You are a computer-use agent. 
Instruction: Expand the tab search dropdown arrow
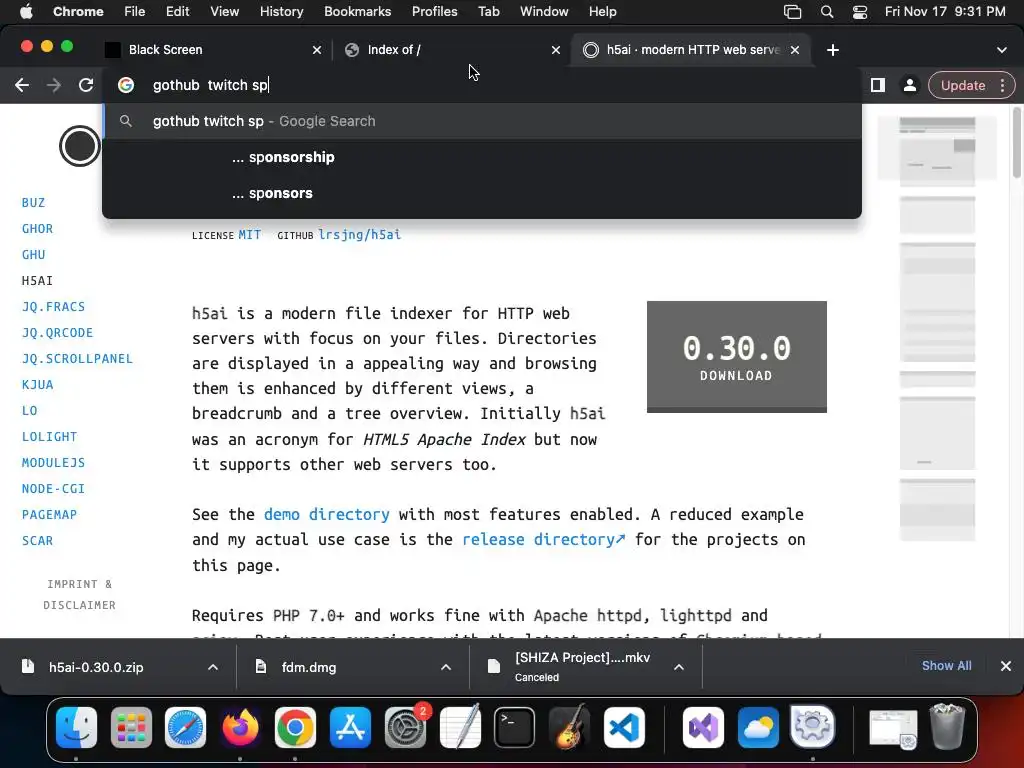[1002, 50]
